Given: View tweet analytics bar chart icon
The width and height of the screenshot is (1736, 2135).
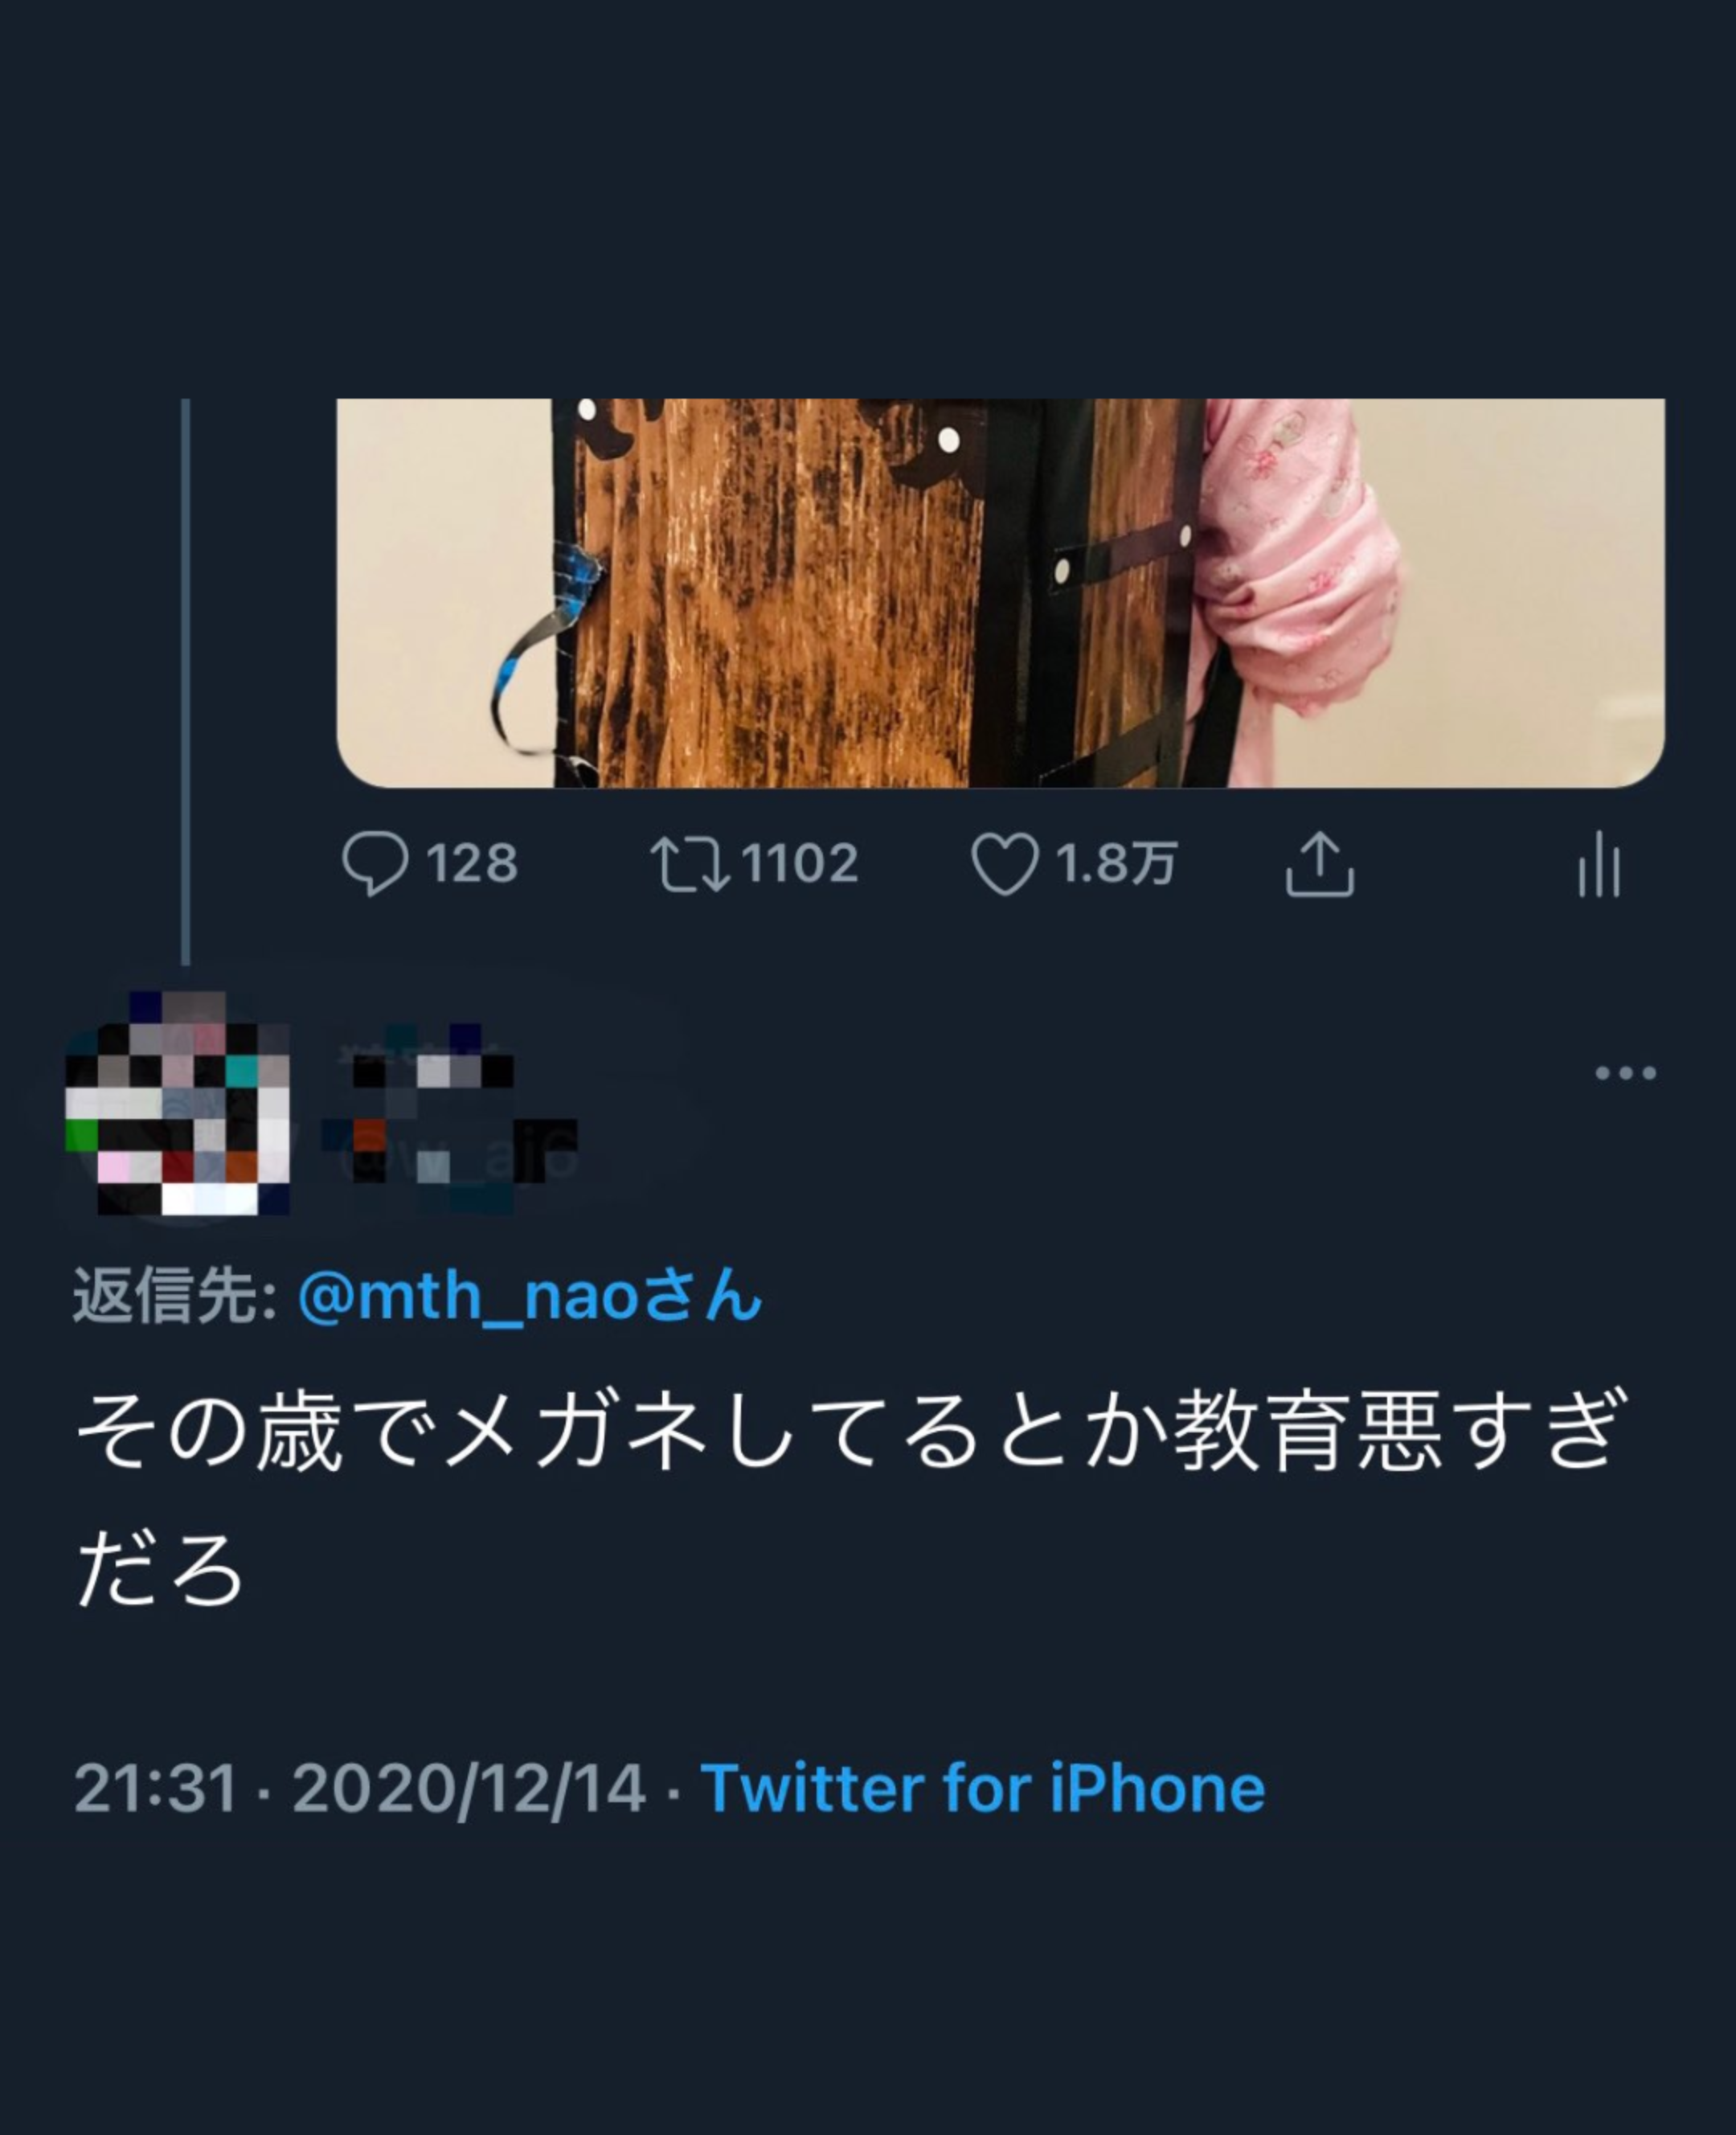Looking at the screenshot, I should click(1599, 864).
